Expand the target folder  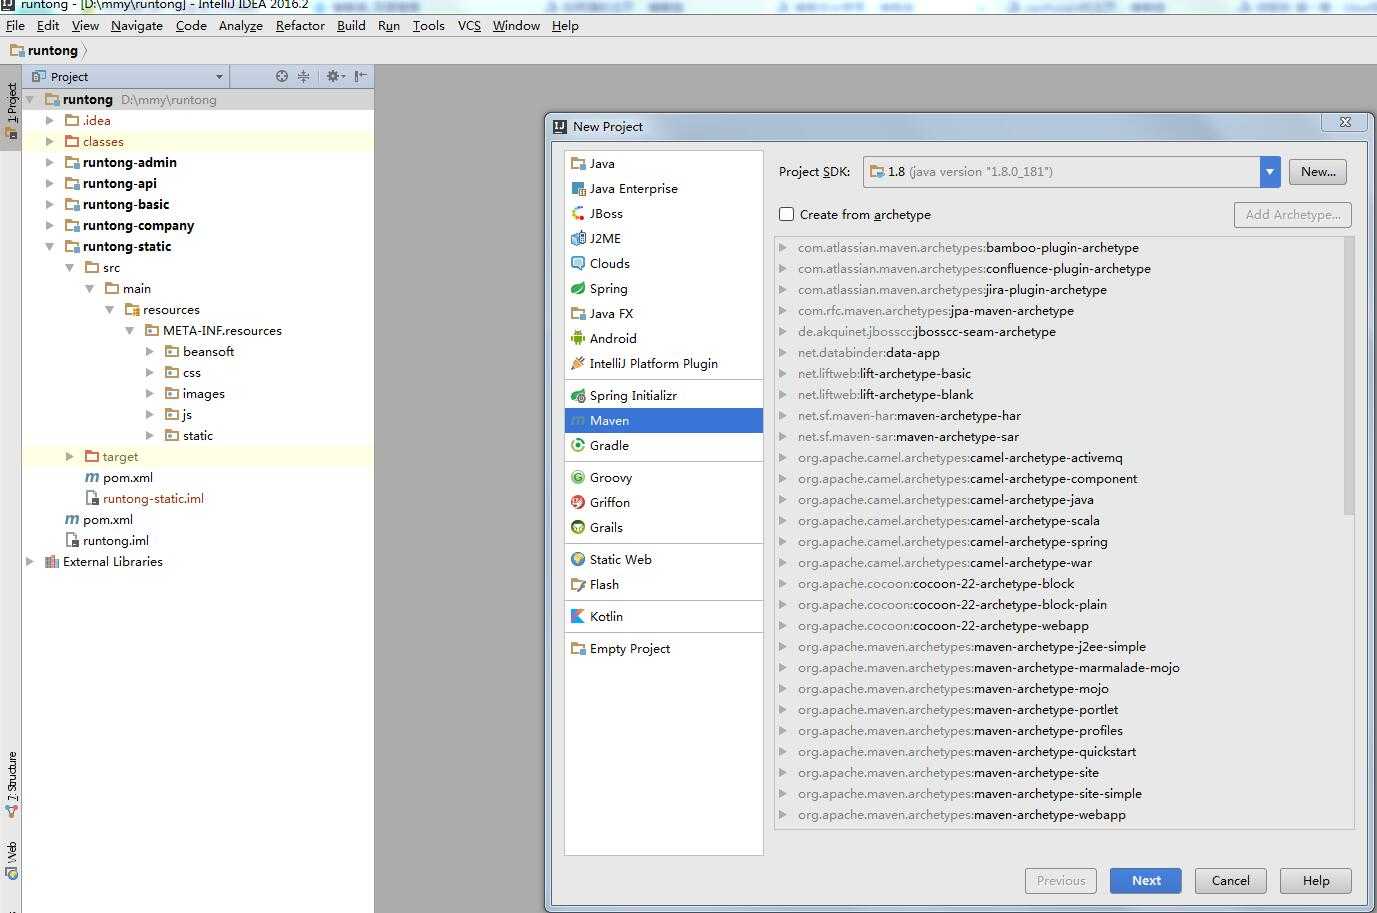(70, 456)
